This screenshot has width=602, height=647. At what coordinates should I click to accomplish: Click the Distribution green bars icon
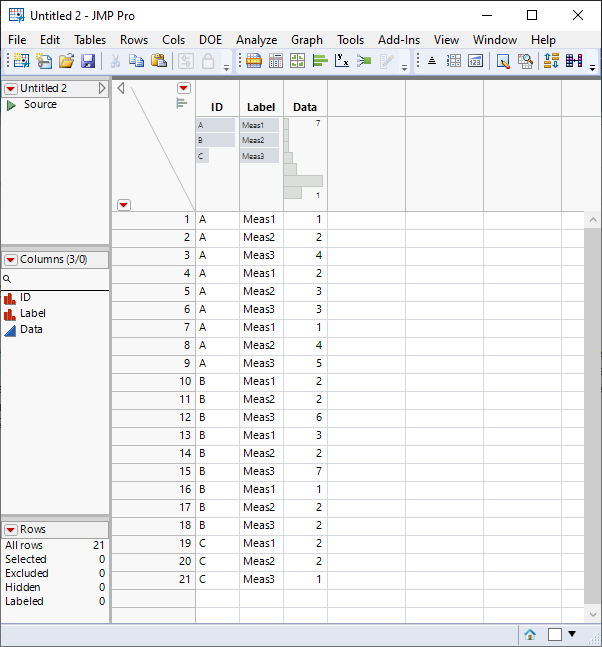tap(320, 61)
